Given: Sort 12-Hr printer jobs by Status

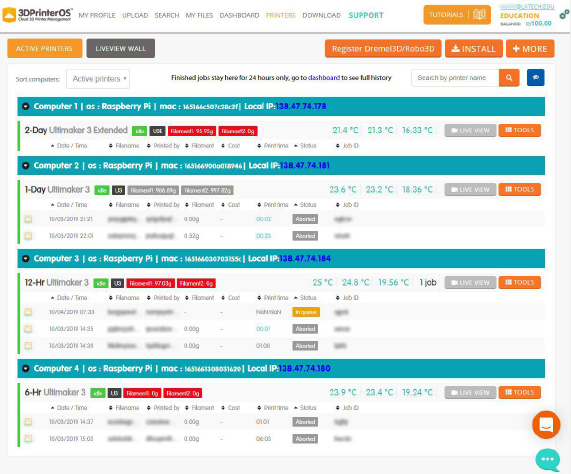Looking at the screenshot, I should (x=305, y=298).
